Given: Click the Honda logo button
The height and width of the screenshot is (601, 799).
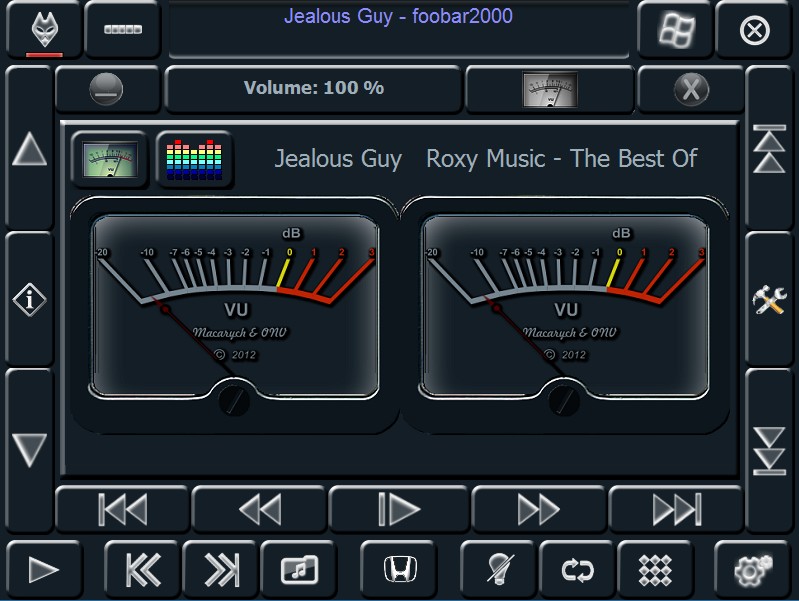Looking at the screenshot, I should (x=400, y=569).
